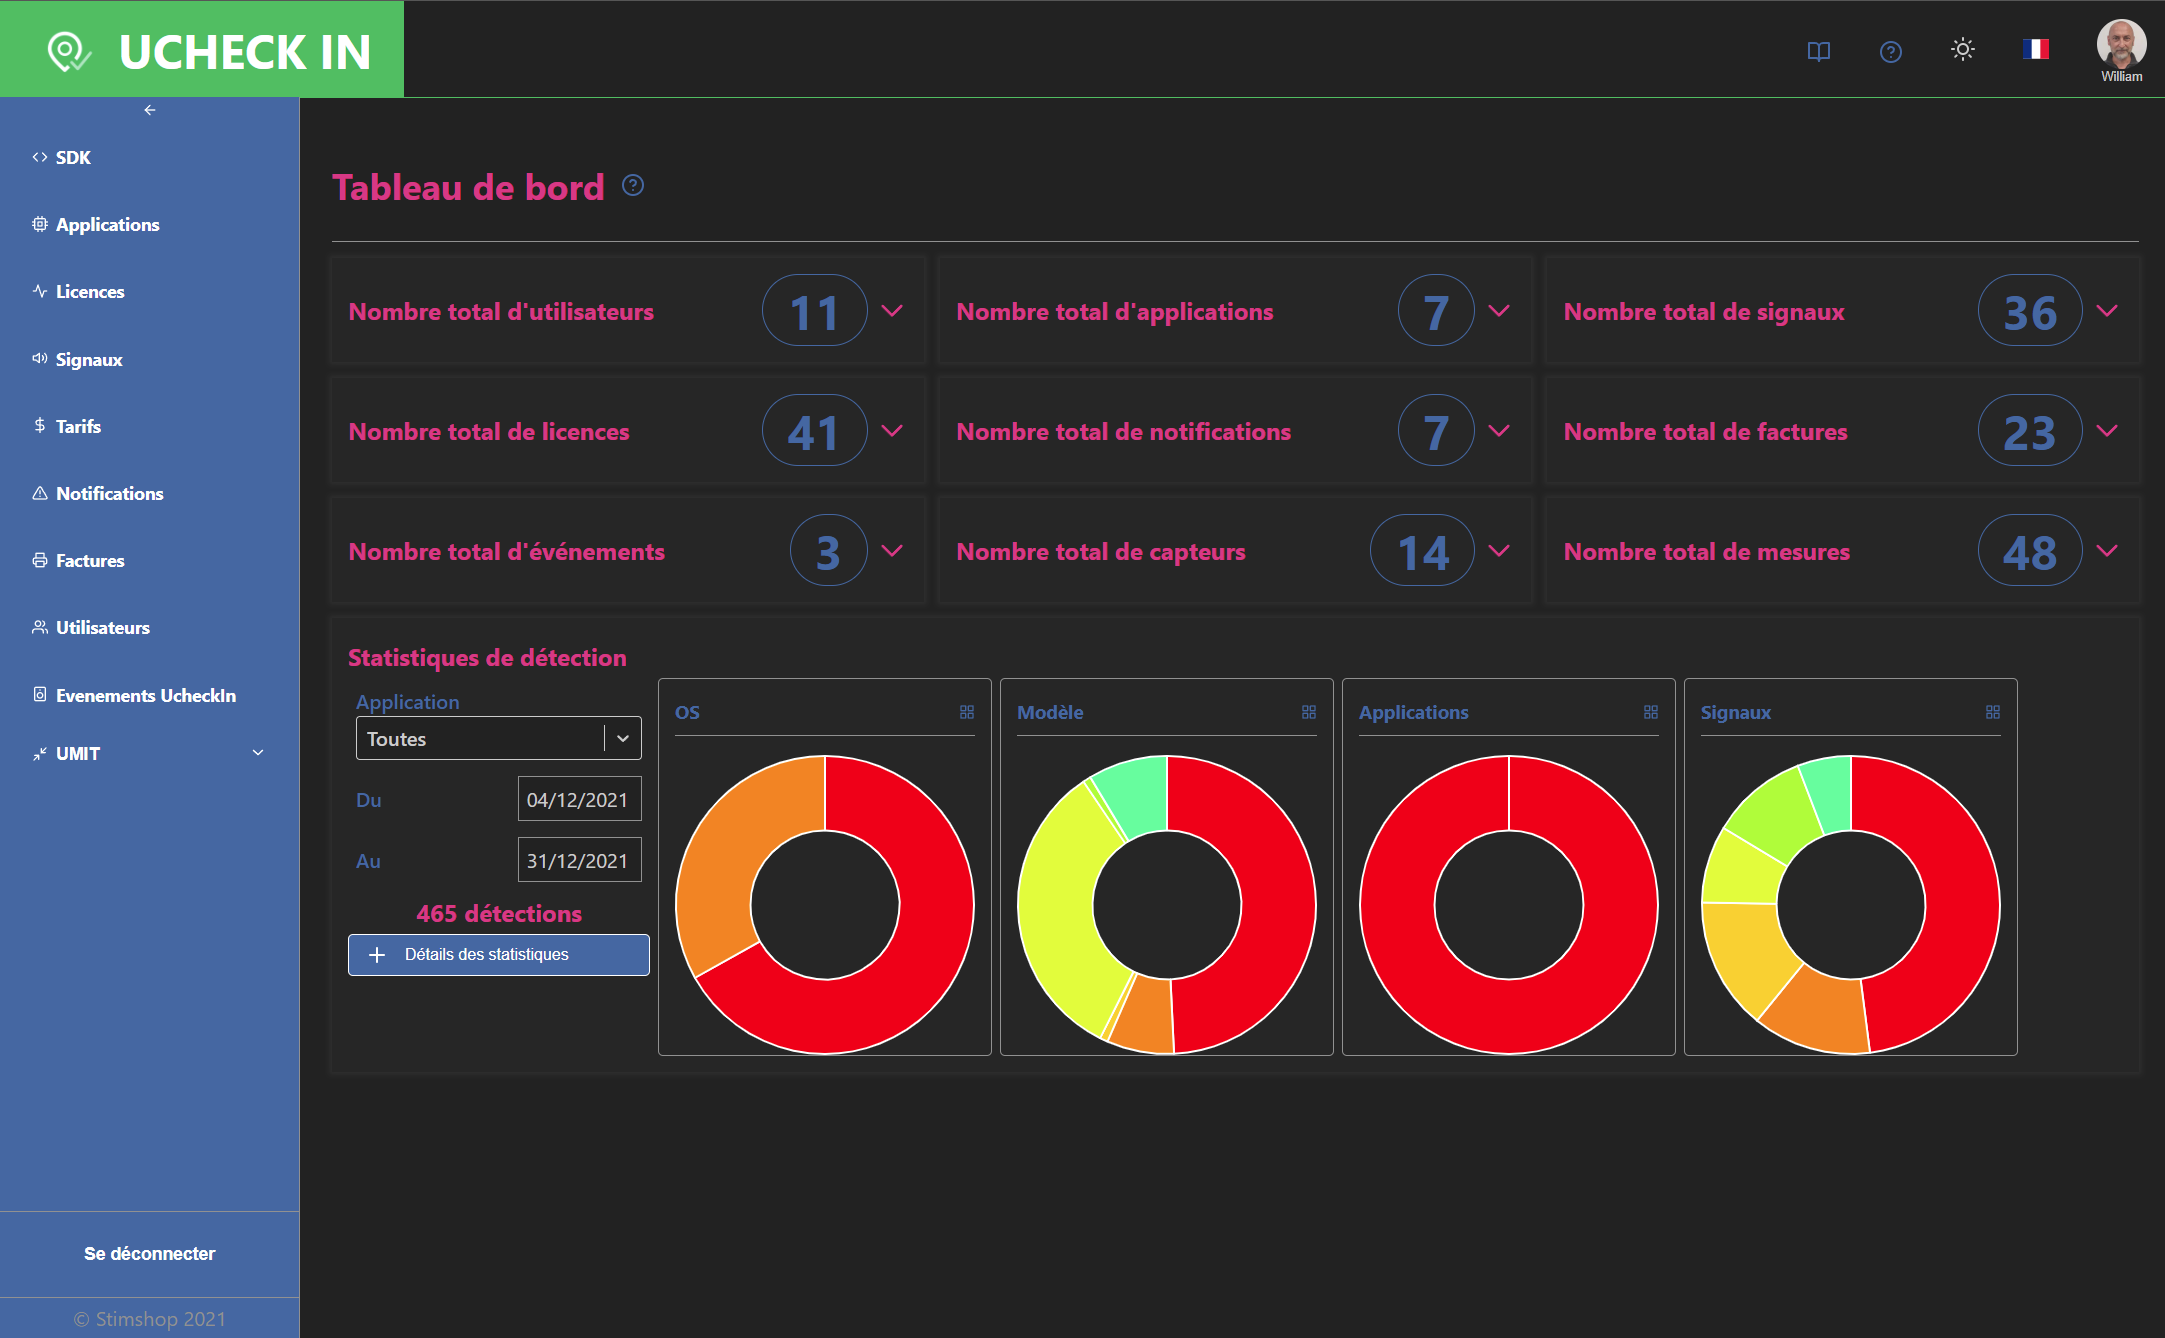
Task: Click the help question mark in header
Action: 1890,51
